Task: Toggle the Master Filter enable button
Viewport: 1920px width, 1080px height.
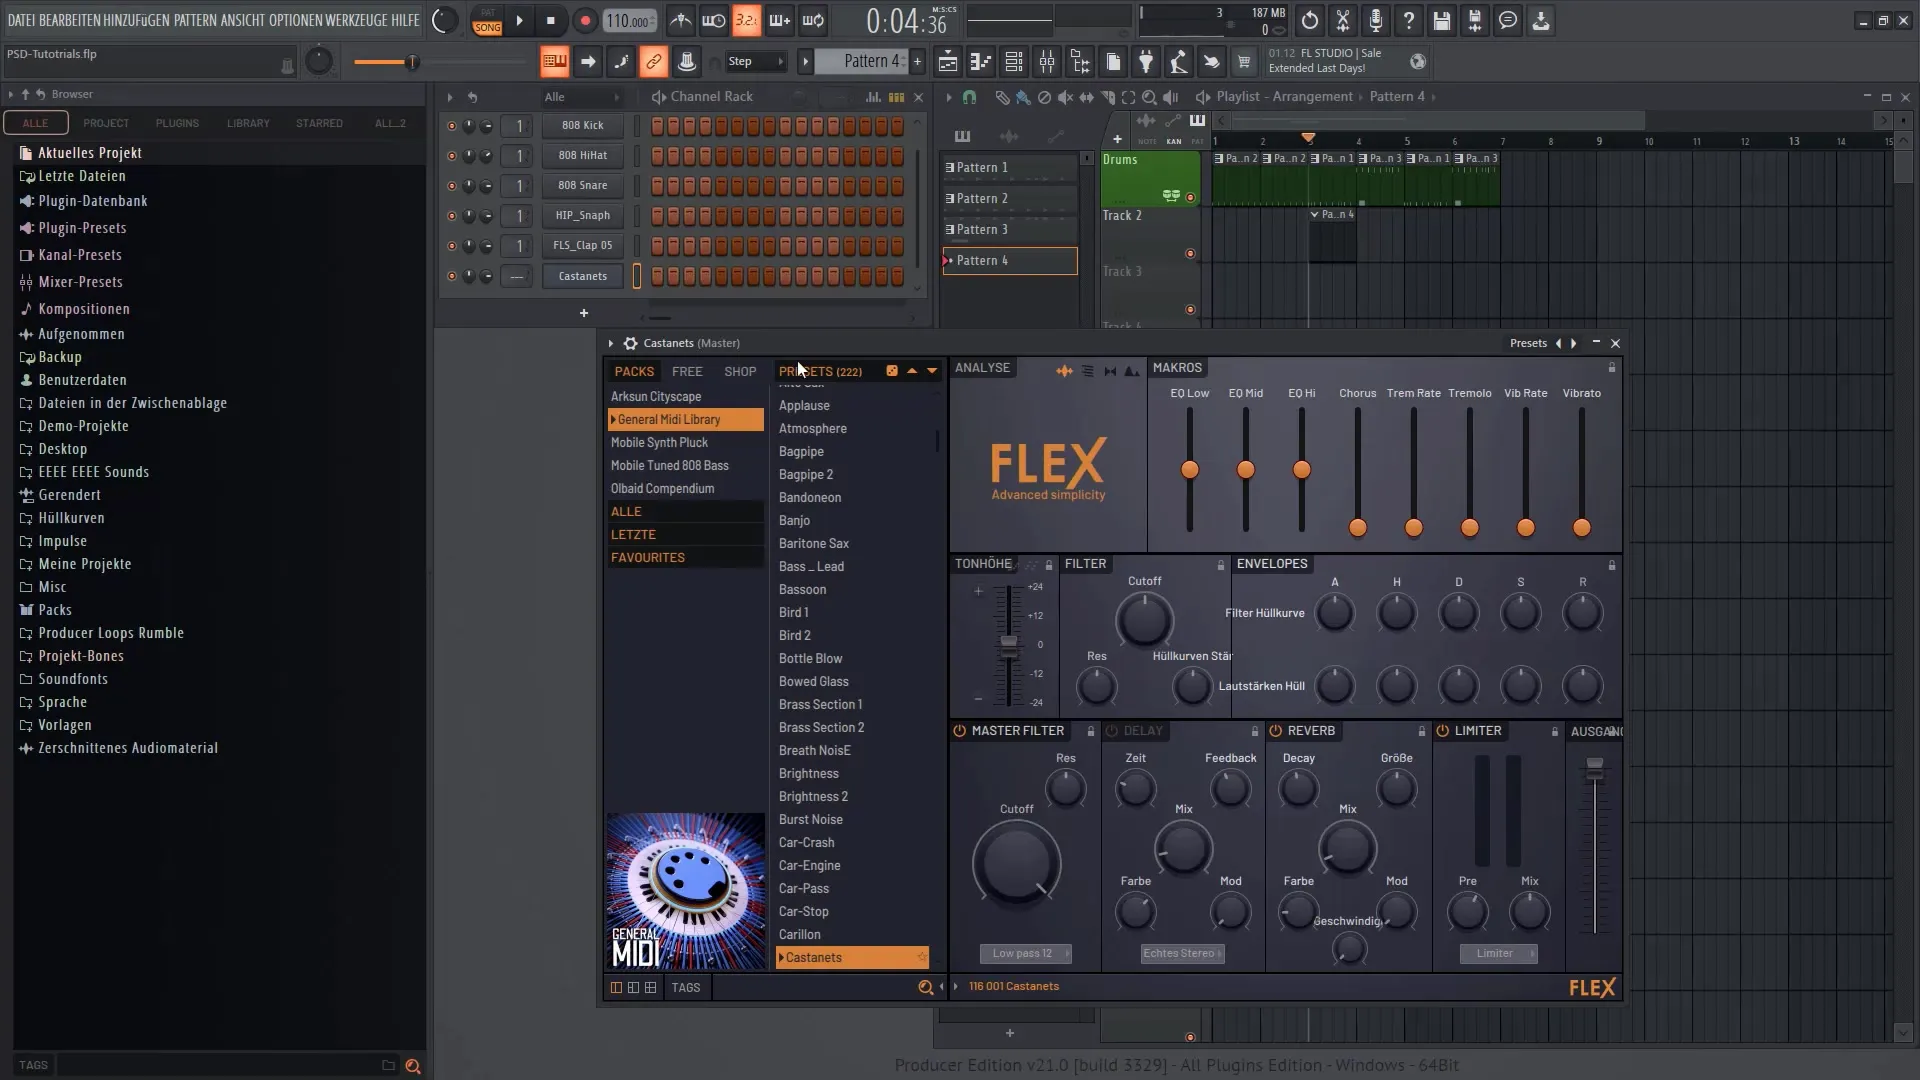Action: pos(959,731)
